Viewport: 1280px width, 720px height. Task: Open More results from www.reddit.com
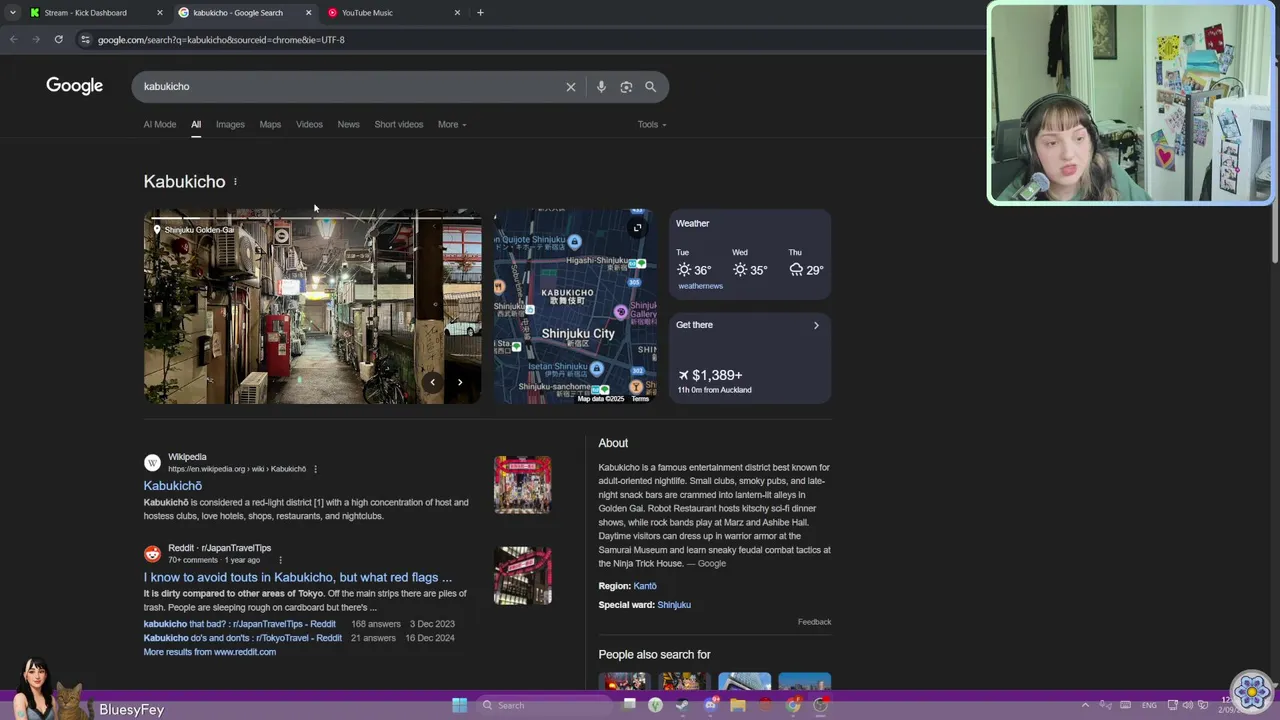coord(210,652)
